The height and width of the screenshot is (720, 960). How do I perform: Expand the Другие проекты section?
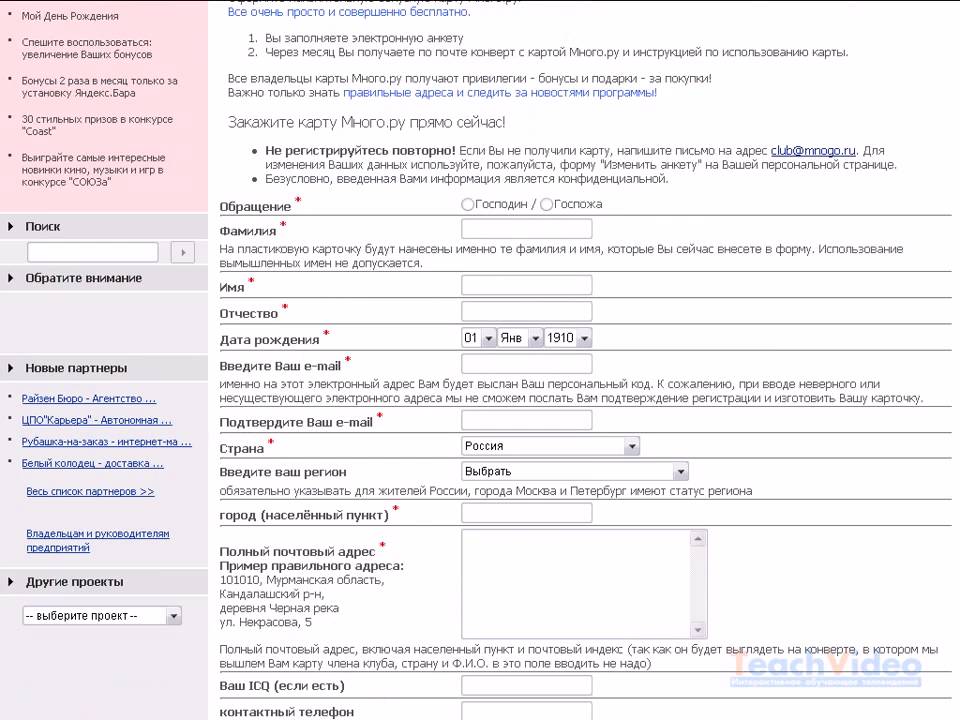pos(104,582)
